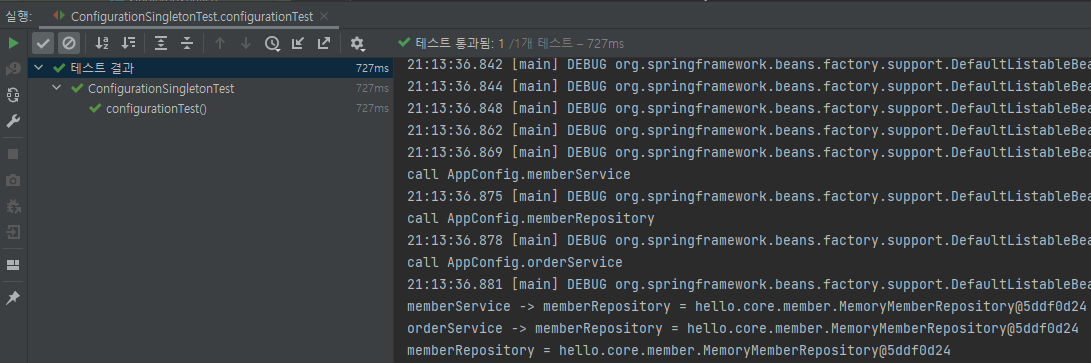Expand all test nodes icon
Screen dimensions: 1091x363
coord(161,43)
